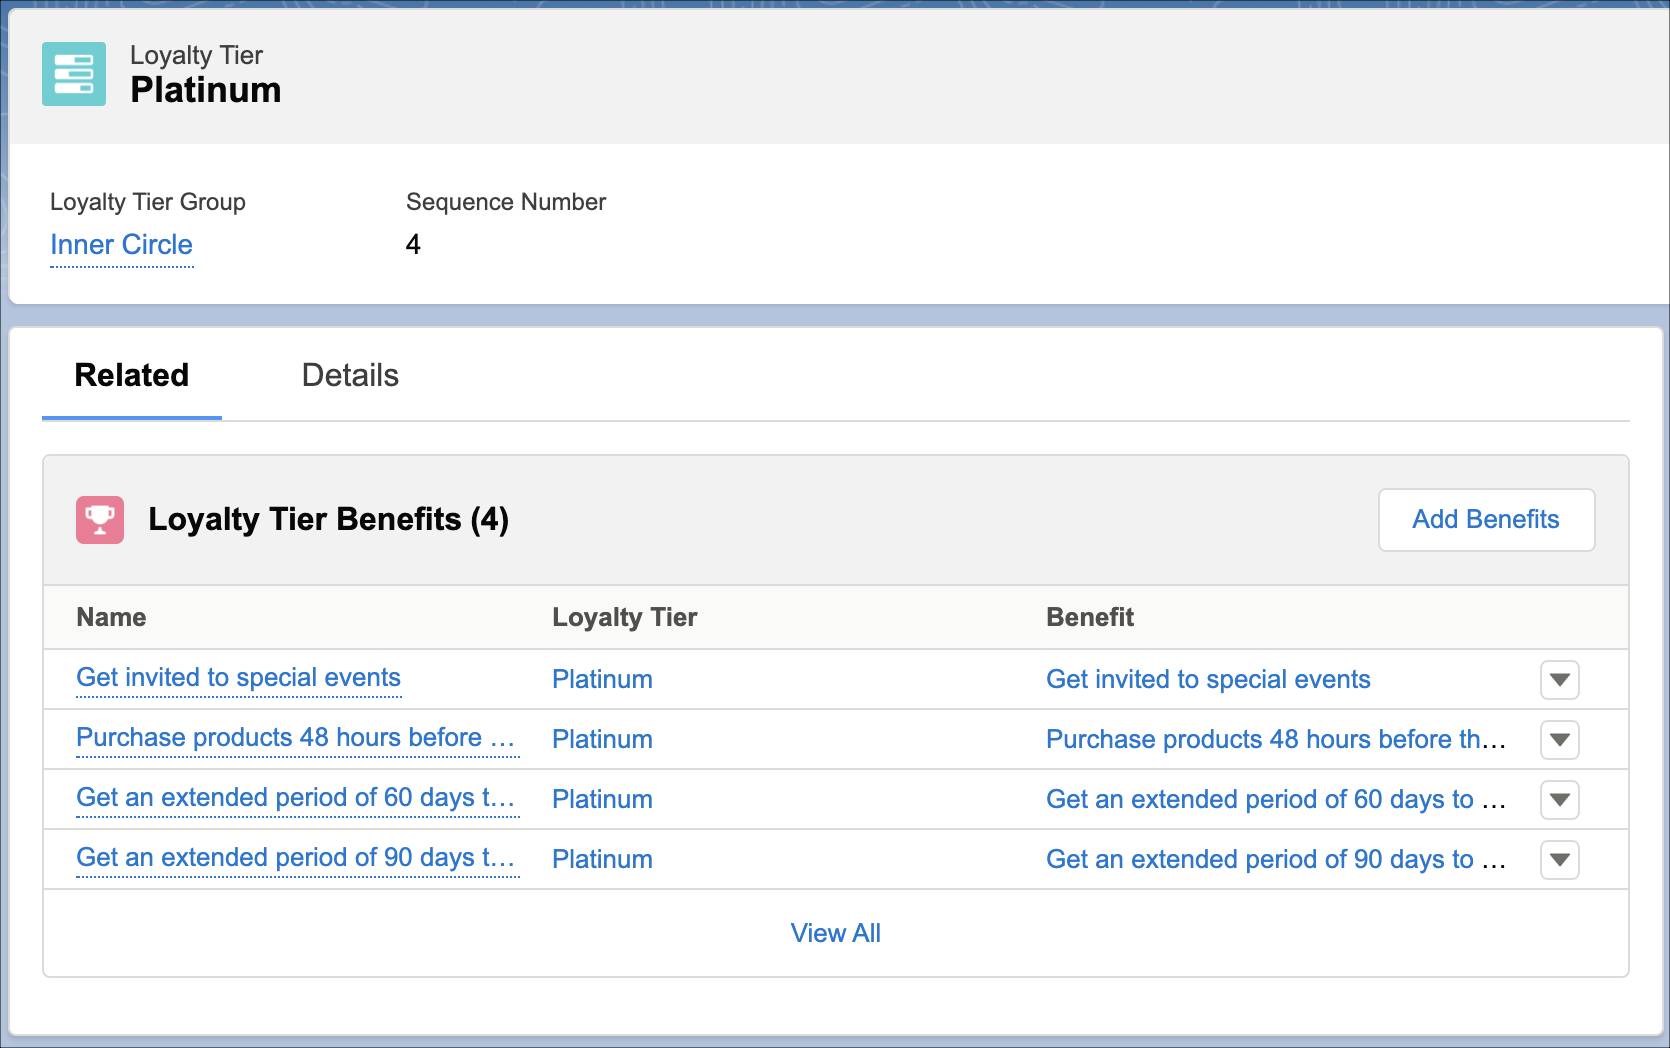Open the Get invited to special events record
This screenshot has width=1670, height=1048.
point(238,678)
